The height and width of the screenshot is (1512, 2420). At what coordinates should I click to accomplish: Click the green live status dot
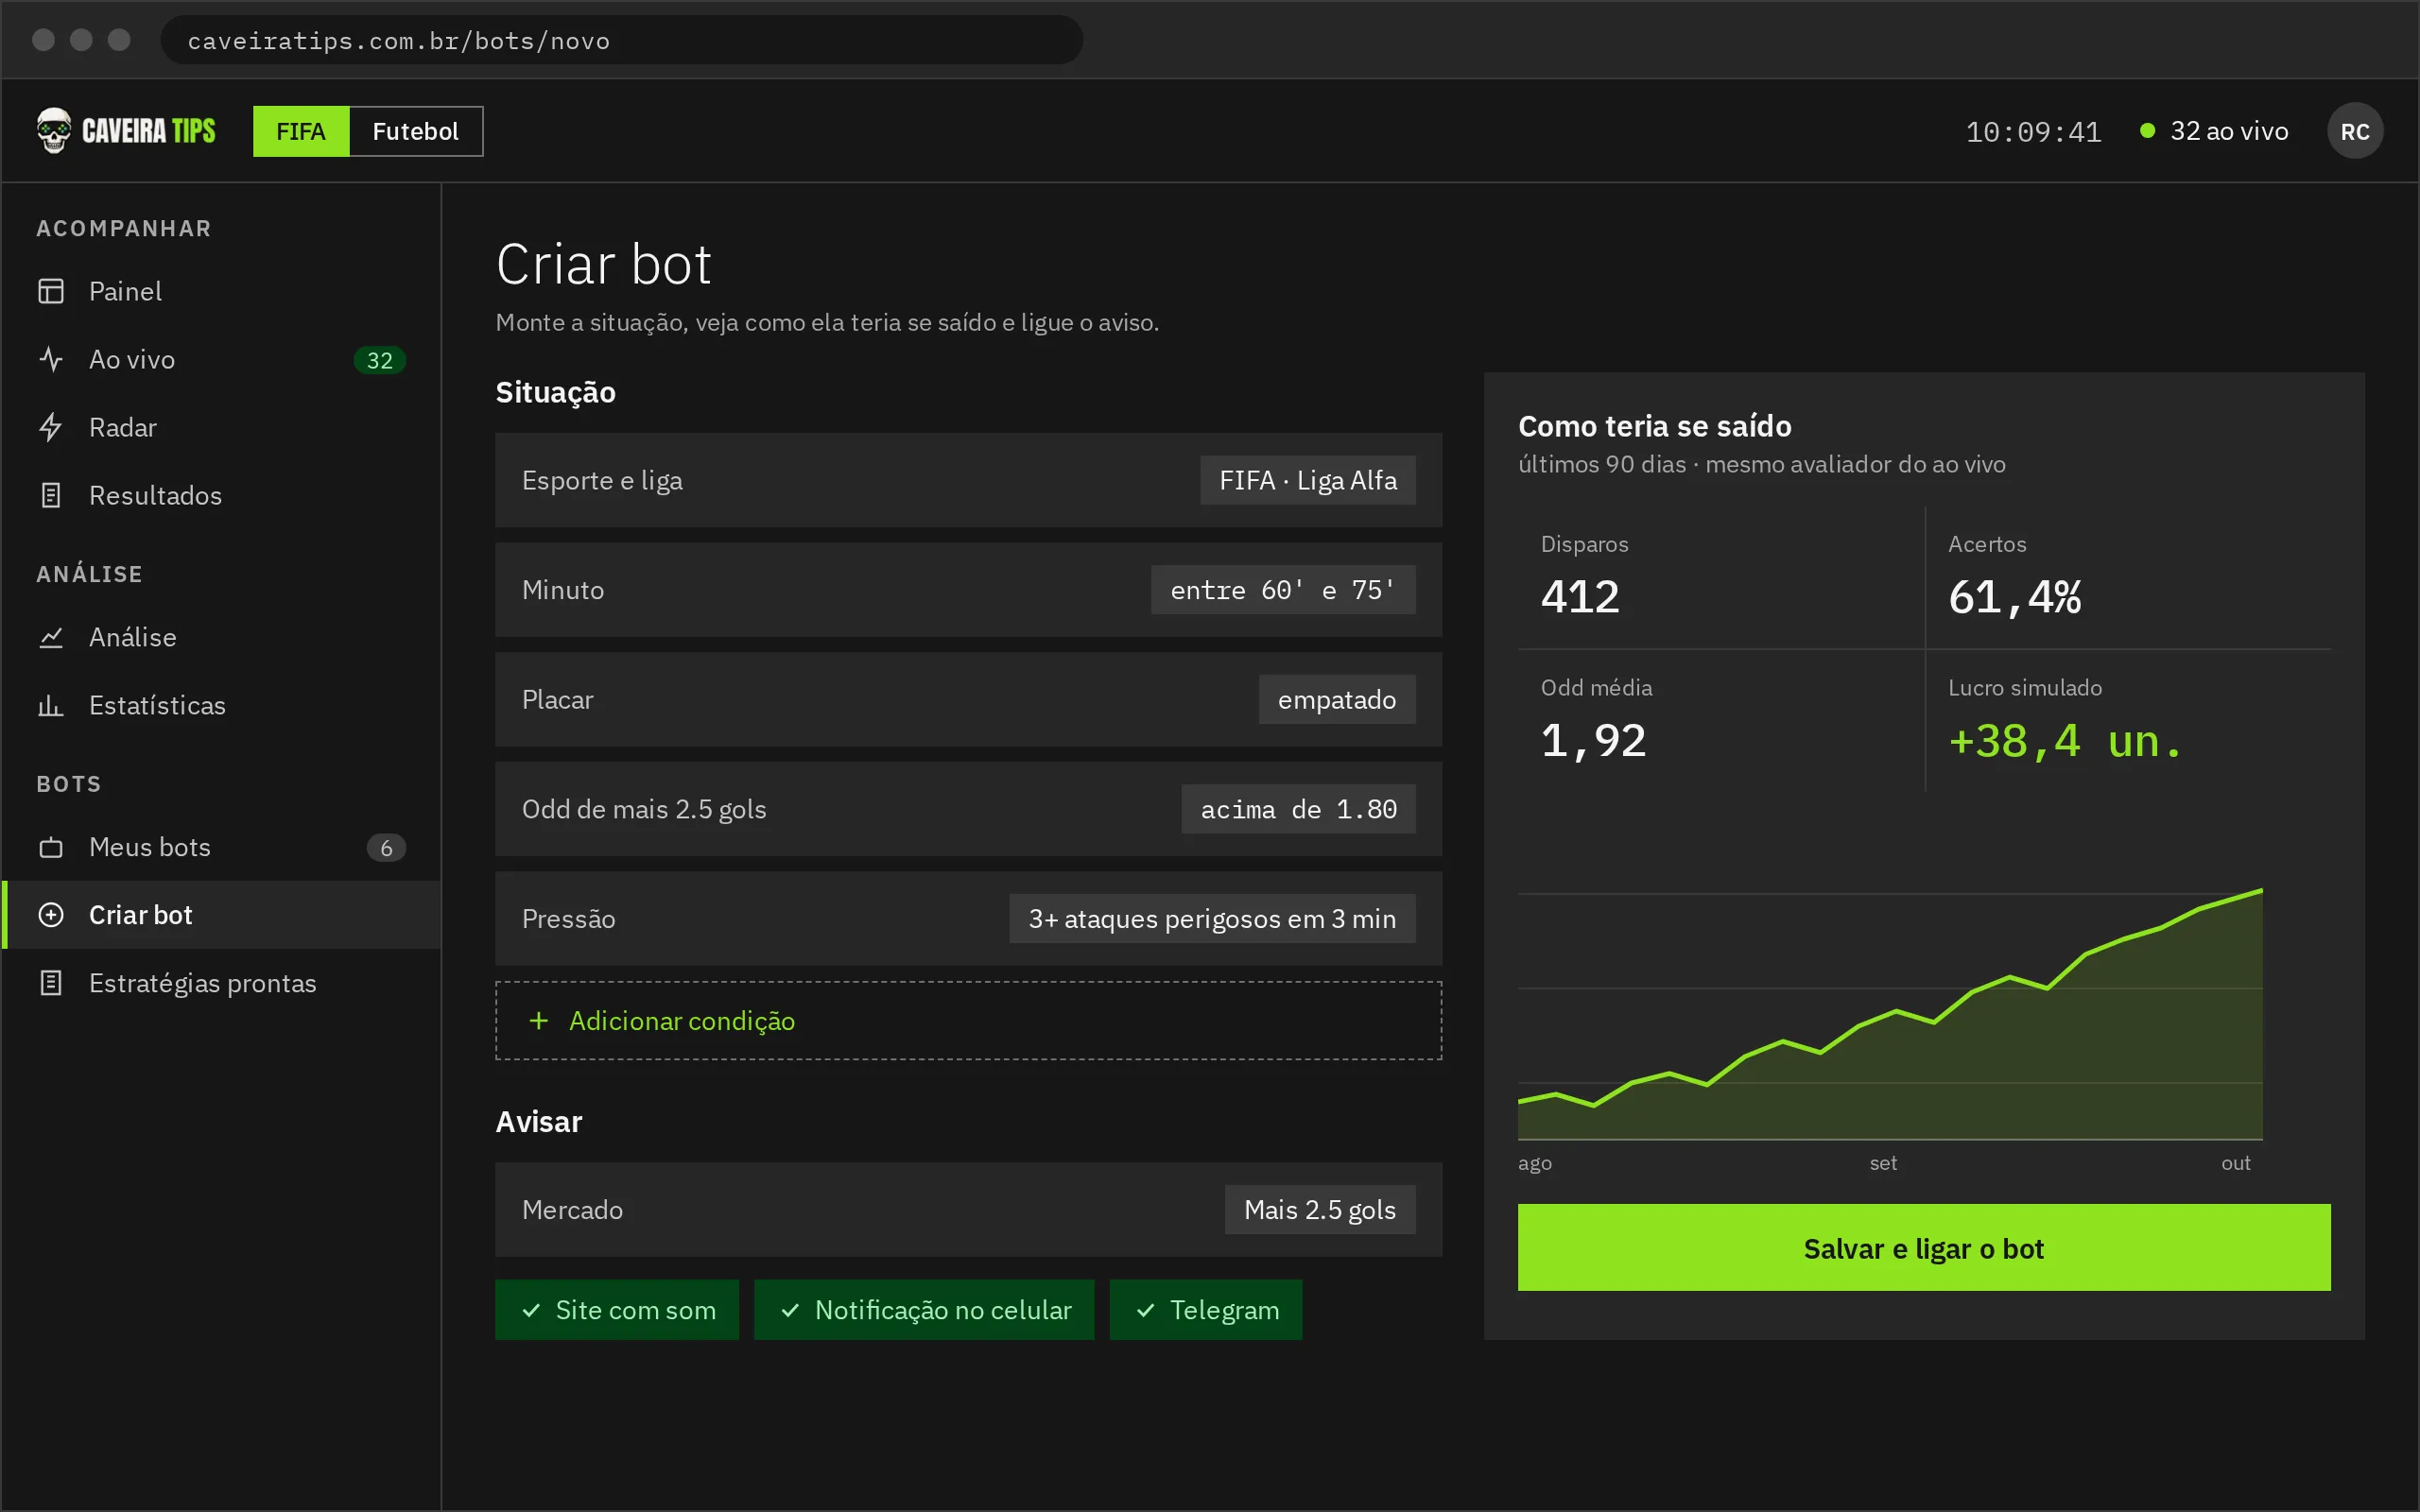click(x=2147, y=131)
